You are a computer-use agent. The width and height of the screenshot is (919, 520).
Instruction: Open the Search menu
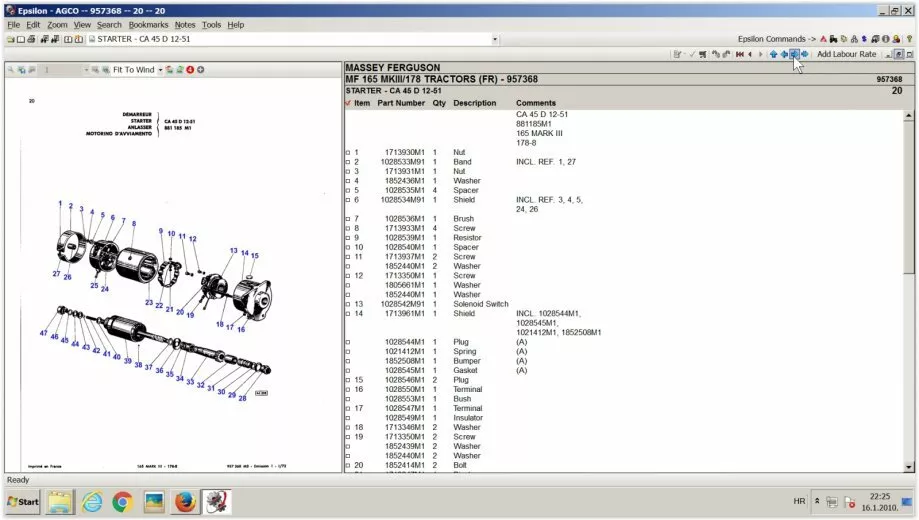[x=109, y=25]
